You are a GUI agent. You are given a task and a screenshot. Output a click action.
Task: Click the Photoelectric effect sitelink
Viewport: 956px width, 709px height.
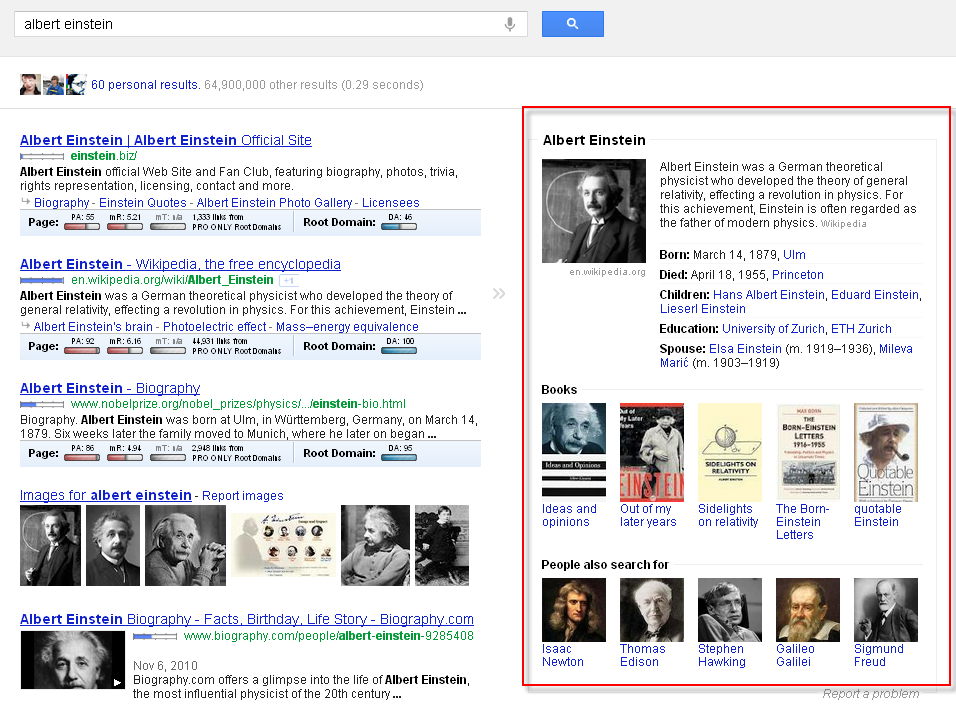pyautogui.click(x=215, y=327)
